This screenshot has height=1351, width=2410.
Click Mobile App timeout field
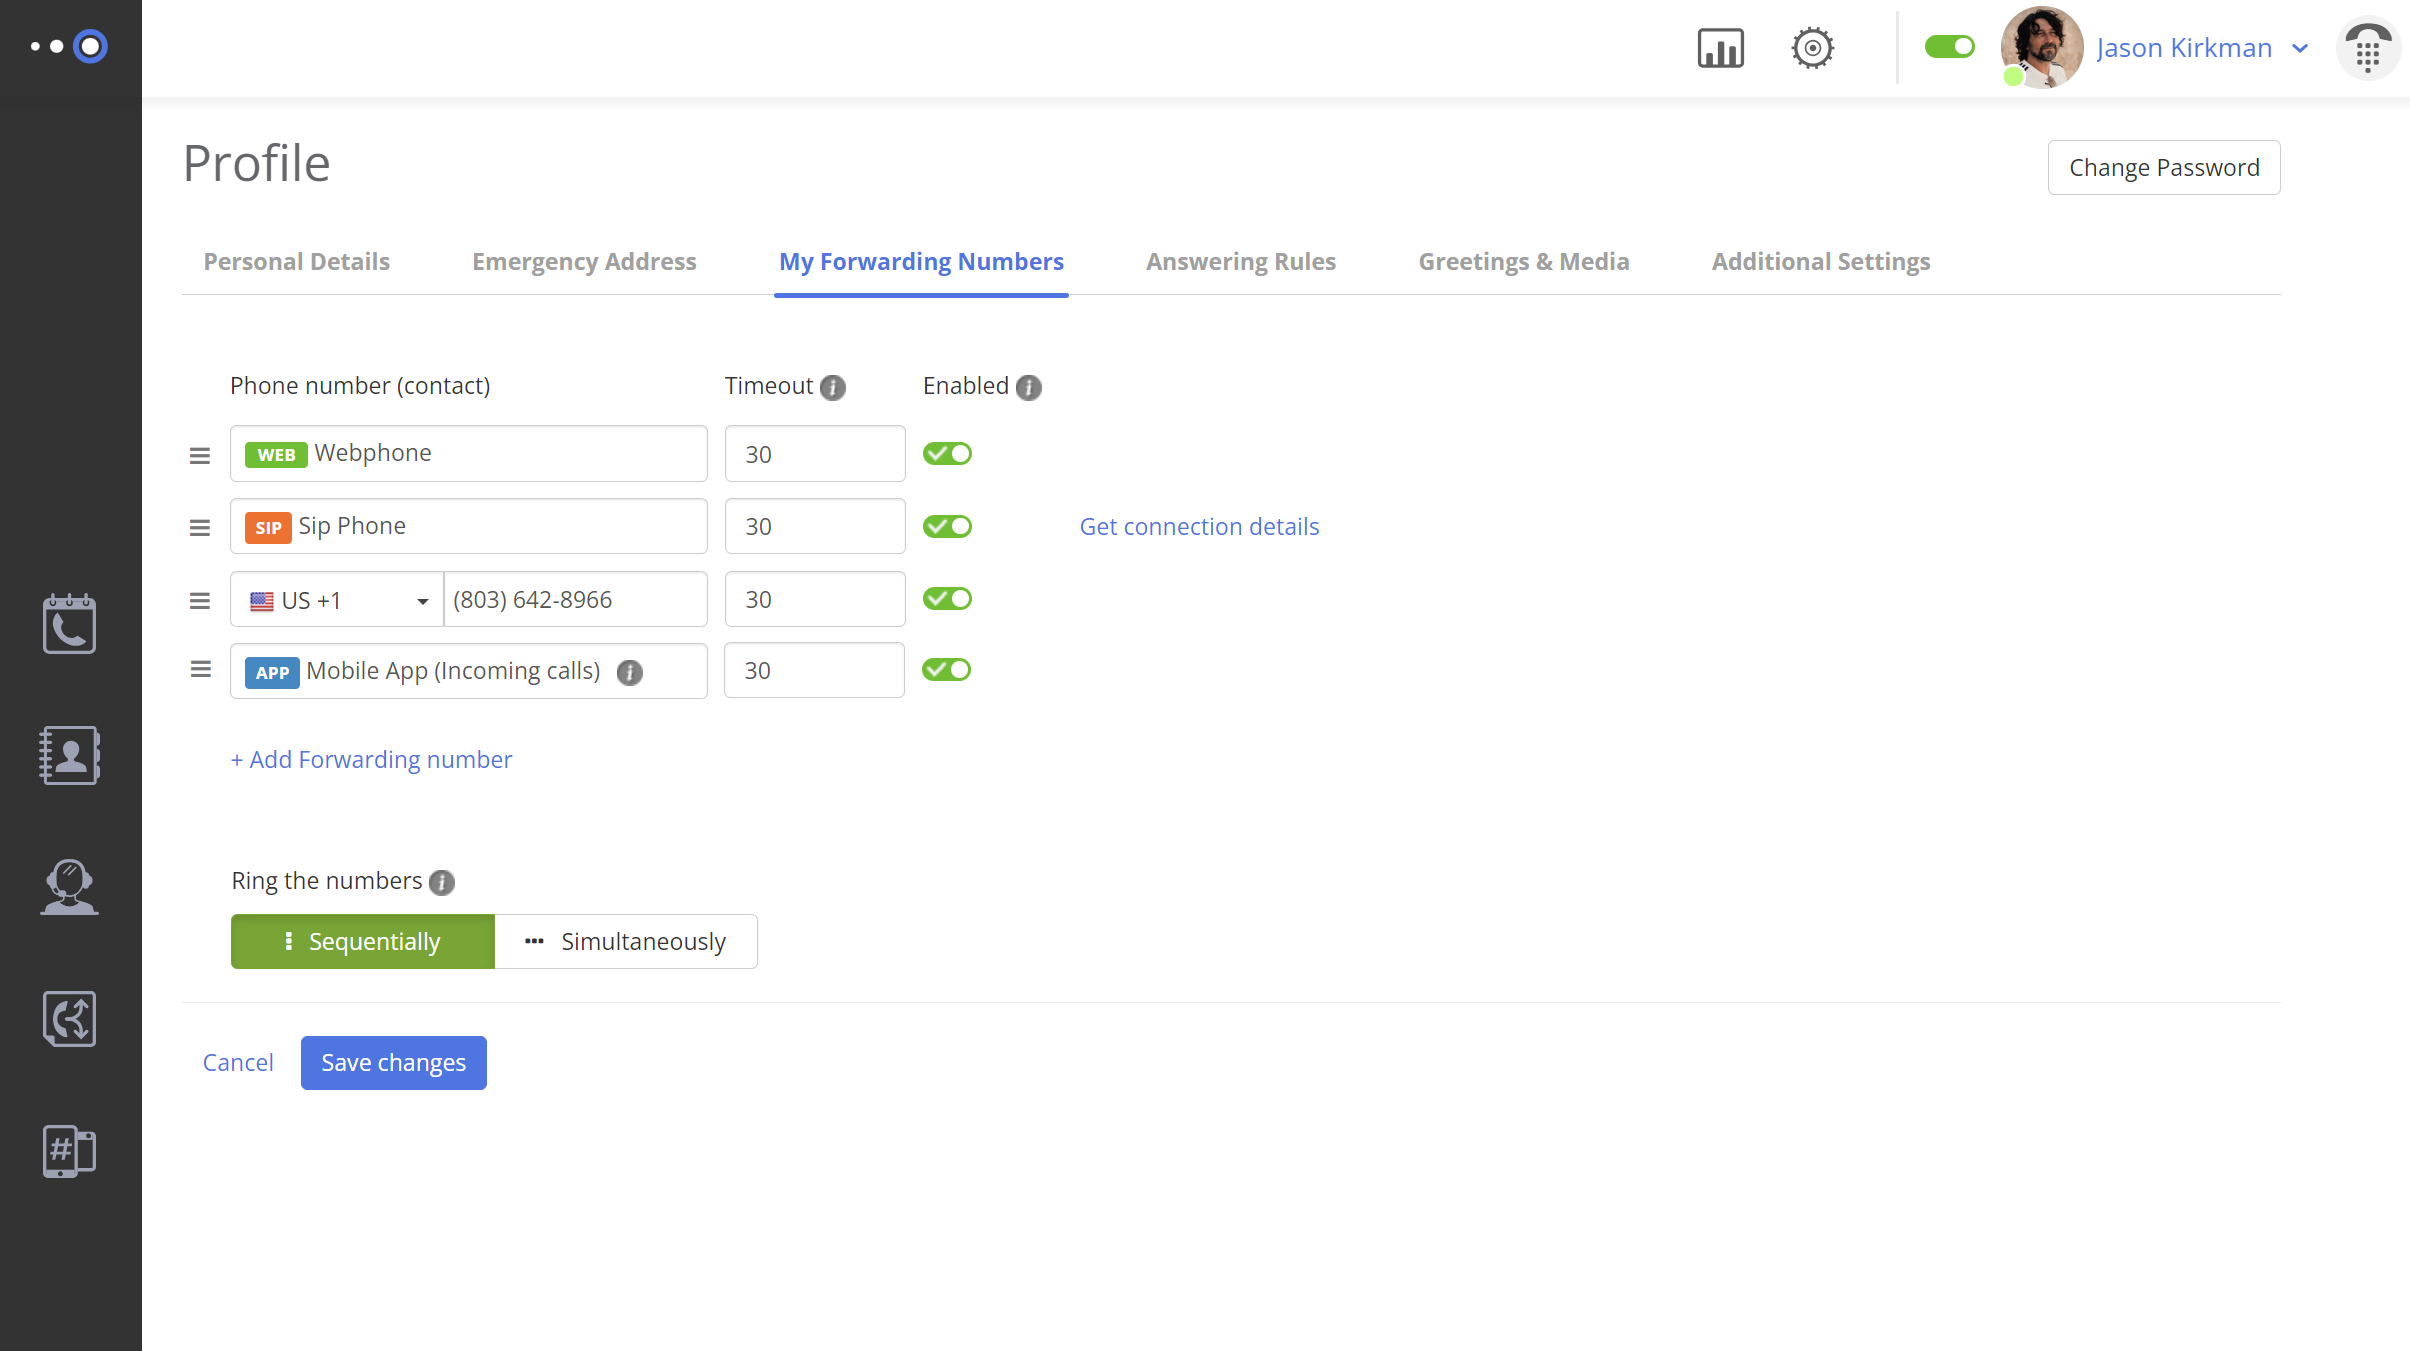(x=814, y=670)
